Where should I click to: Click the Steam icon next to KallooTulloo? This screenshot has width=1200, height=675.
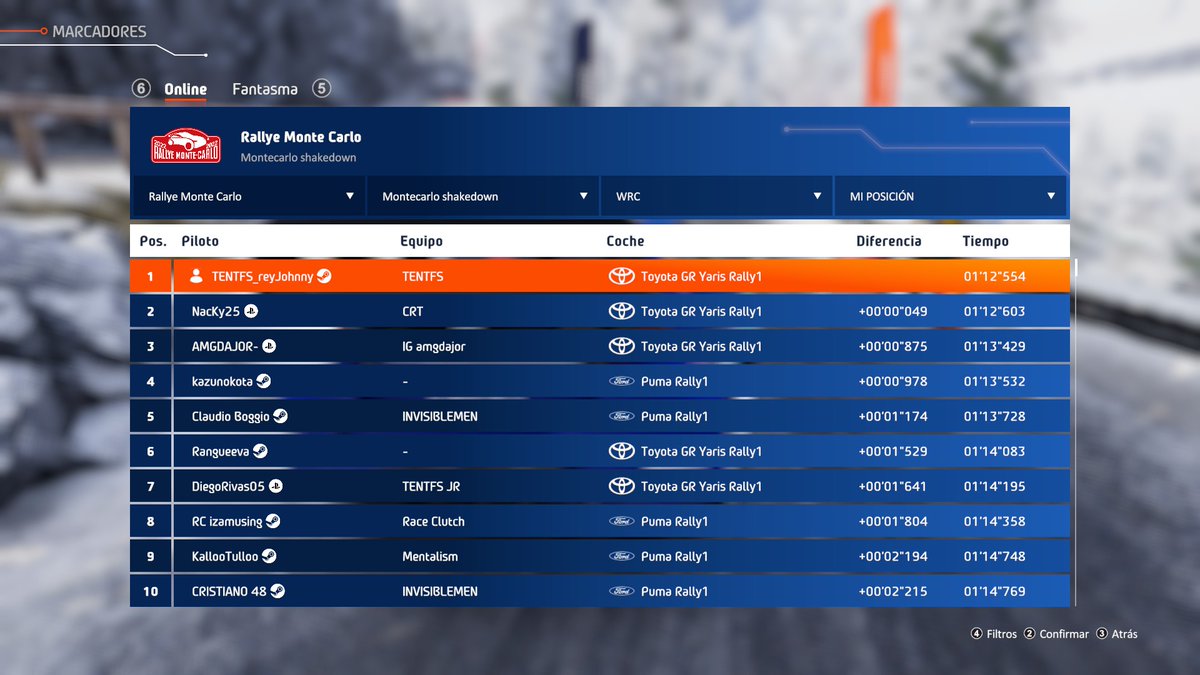[x=269, y=556]
